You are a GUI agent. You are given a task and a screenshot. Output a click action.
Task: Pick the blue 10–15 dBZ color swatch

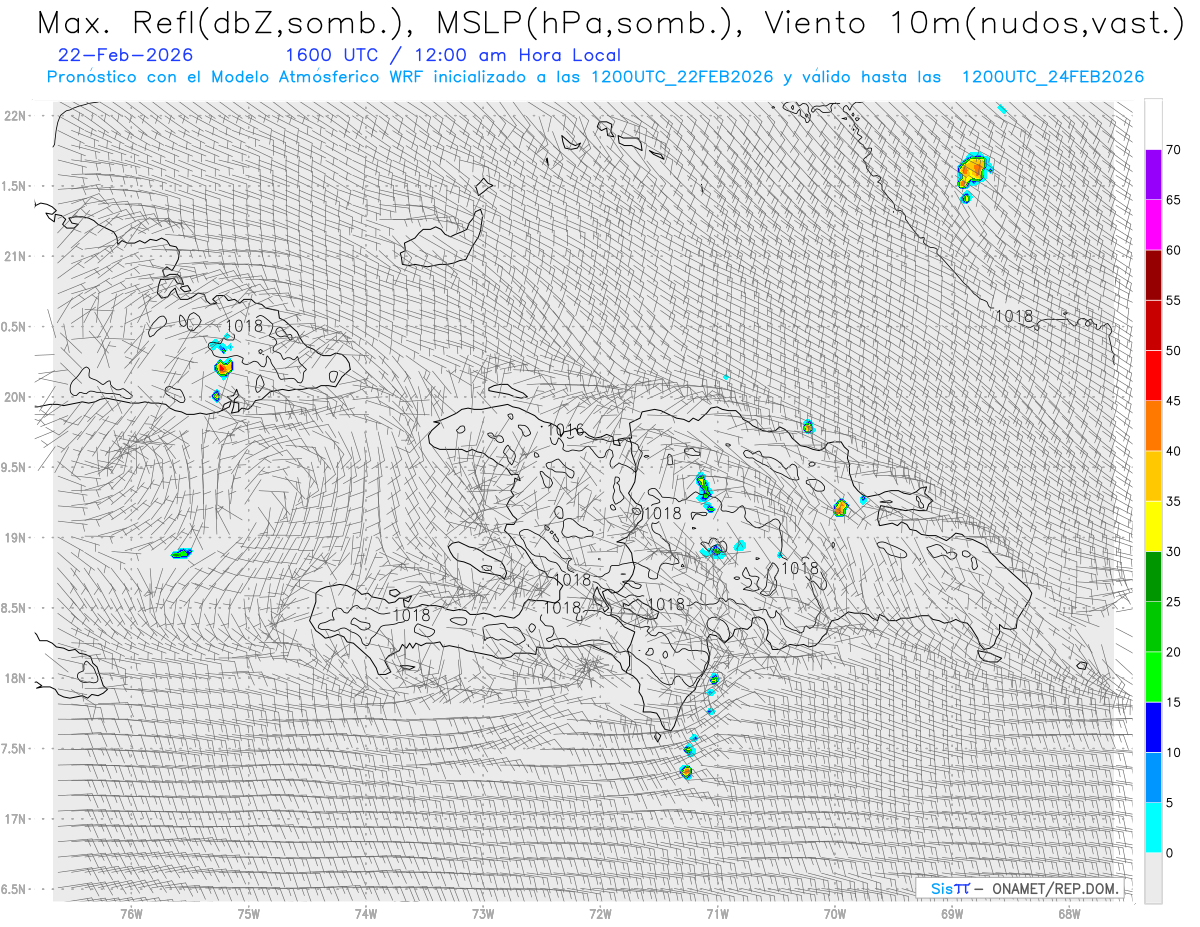pos(1153,727)
